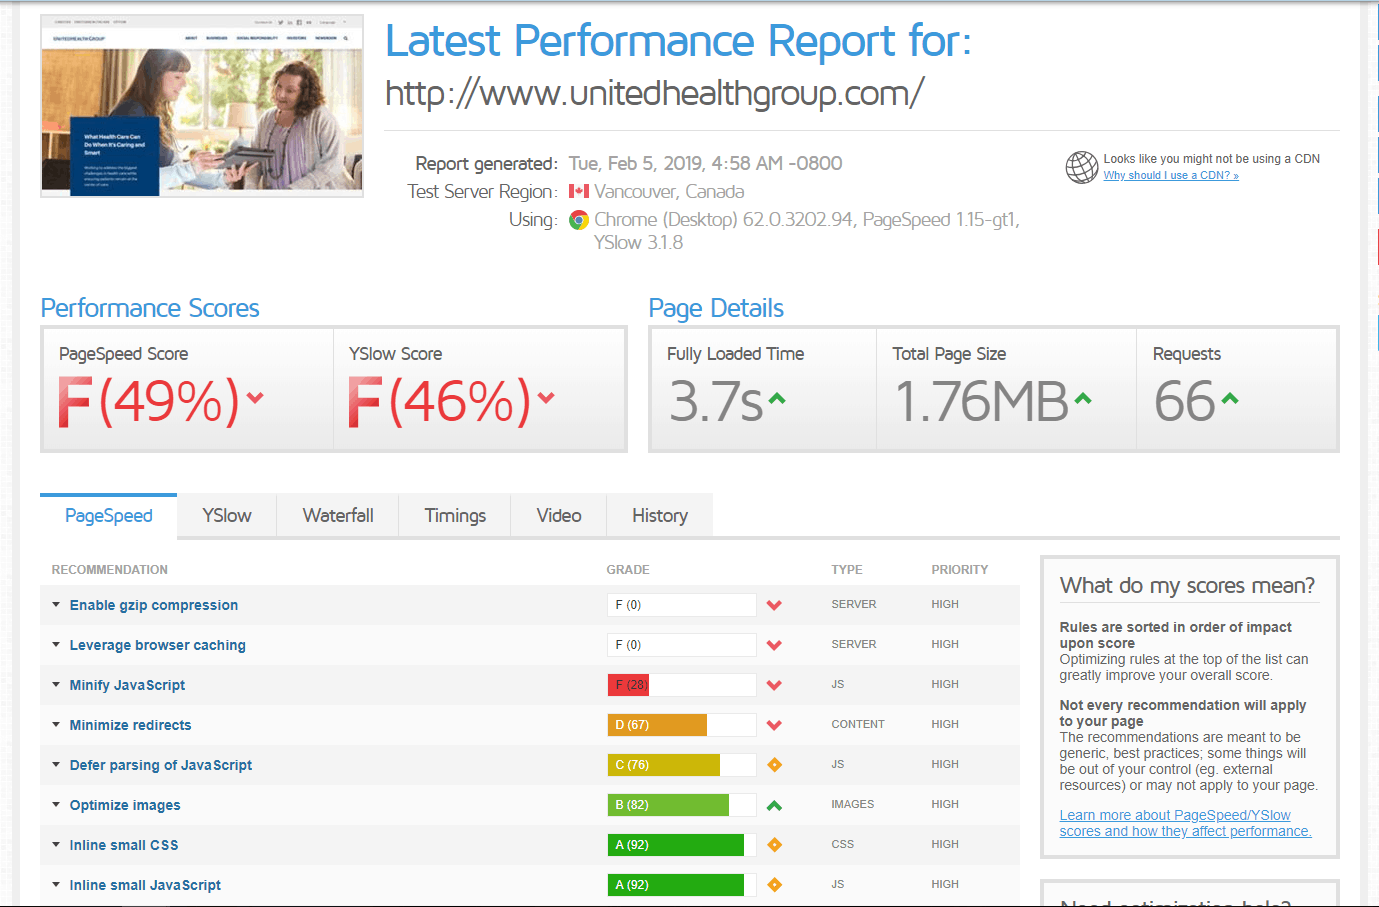Click the Canadian flag icon
This screenshot has width=1379, height=907.
579,191
